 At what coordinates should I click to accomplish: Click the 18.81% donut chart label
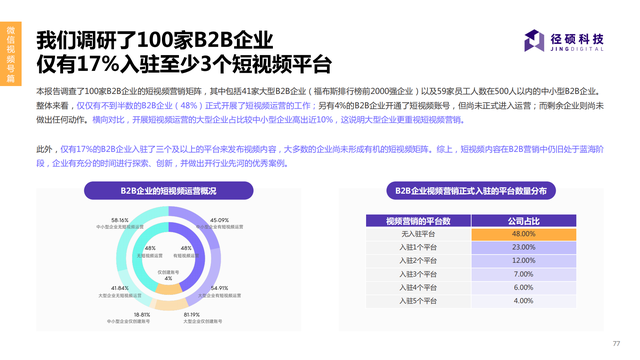point(142,315)
